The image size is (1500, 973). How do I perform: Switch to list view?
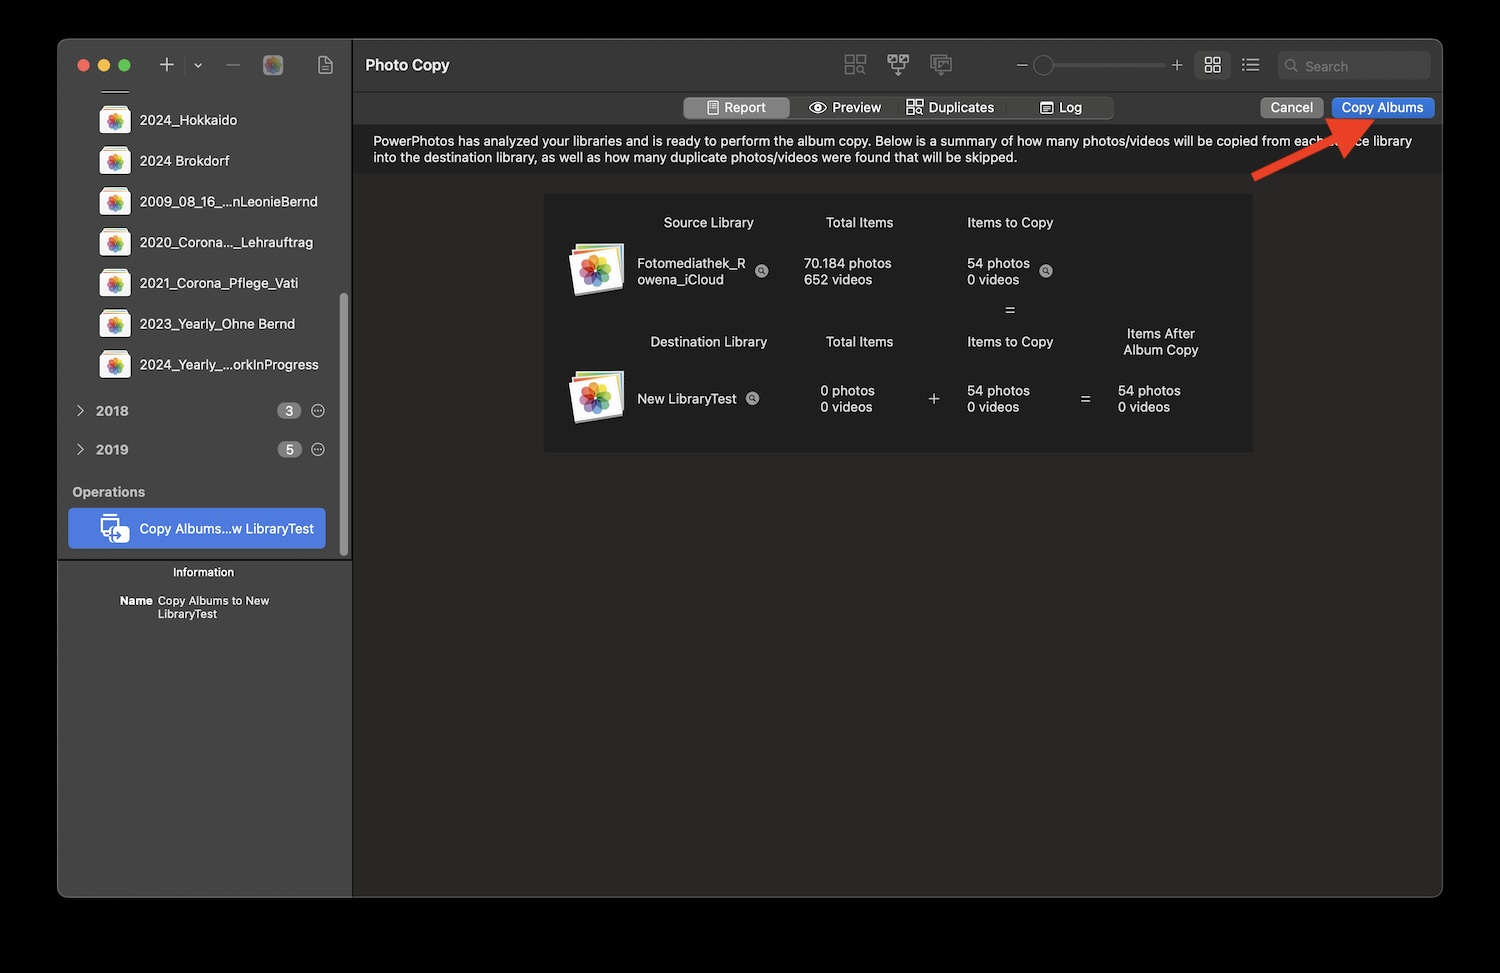coord(1250,65)
